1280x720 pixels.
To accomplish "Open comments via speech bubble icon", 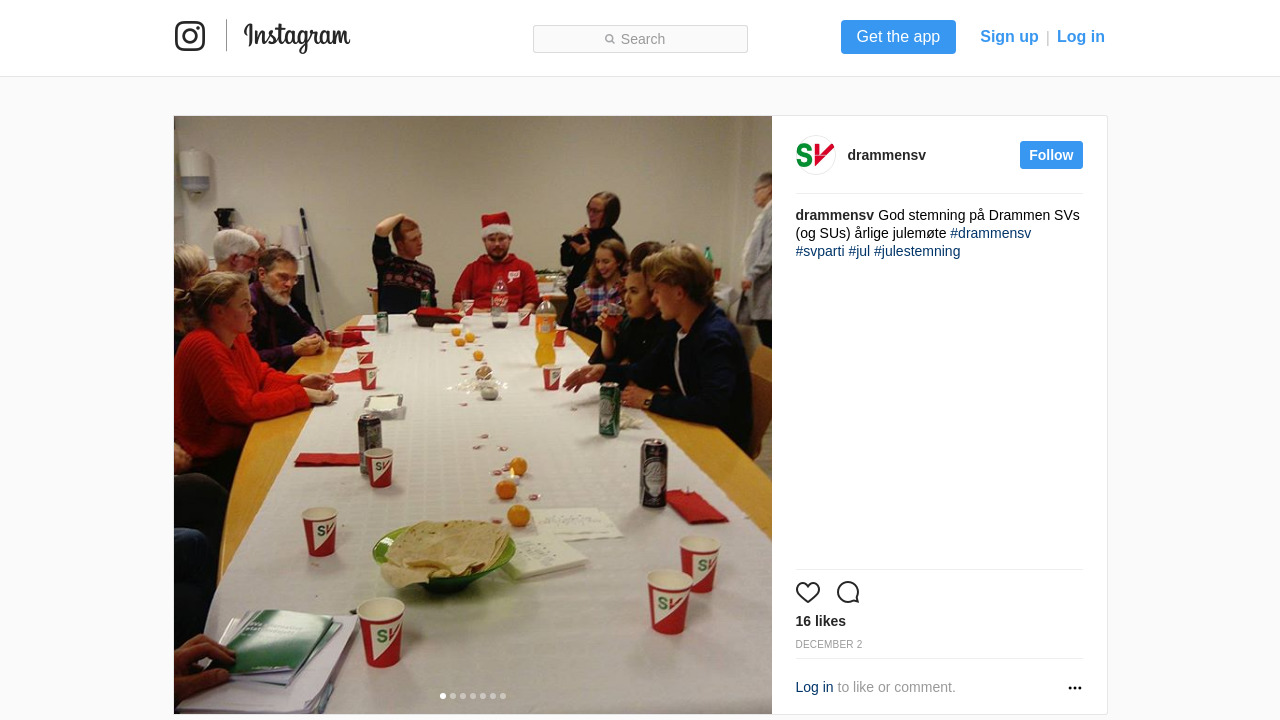I will (848, 592).
